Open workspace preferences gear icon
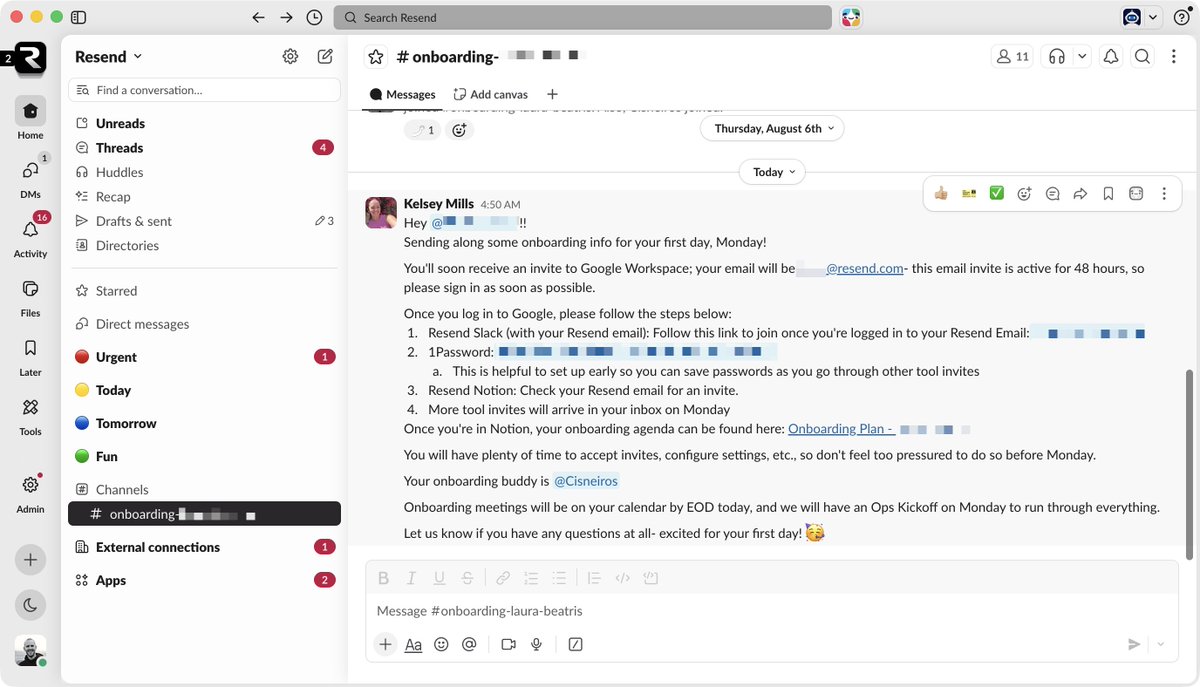 coord(290,57)
